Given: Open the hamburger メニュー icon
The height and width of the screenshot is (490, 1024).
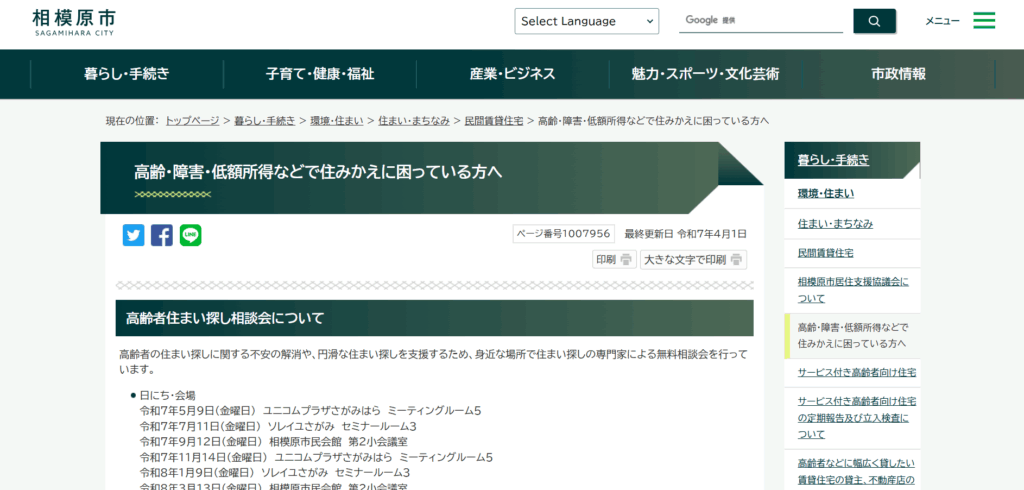Looking at the screenshot, I should coord(984,21).
